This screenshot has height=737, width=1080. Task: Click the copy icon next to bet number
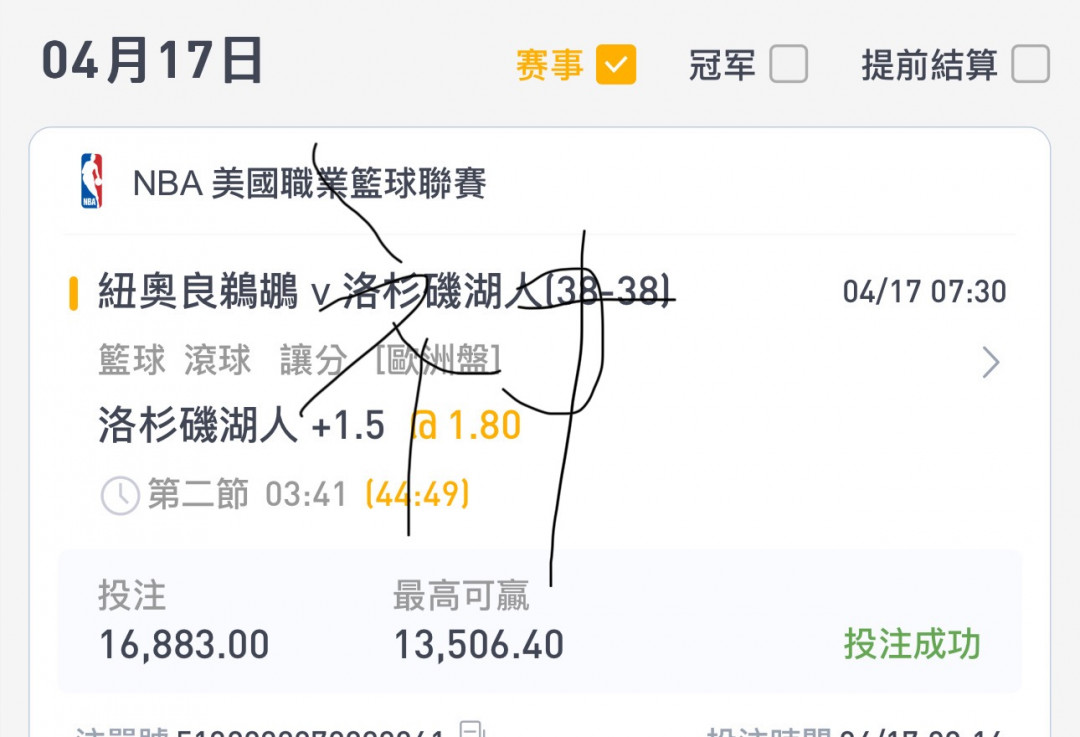coord(472,729)
